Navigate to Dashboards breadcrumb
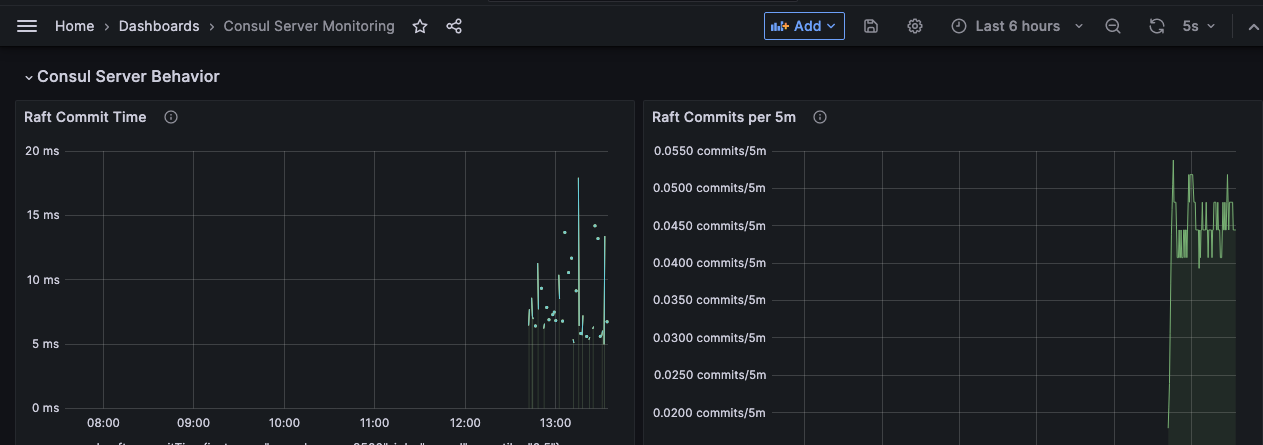Viewport: 1263px width, 445px height. tap(159, 26)
